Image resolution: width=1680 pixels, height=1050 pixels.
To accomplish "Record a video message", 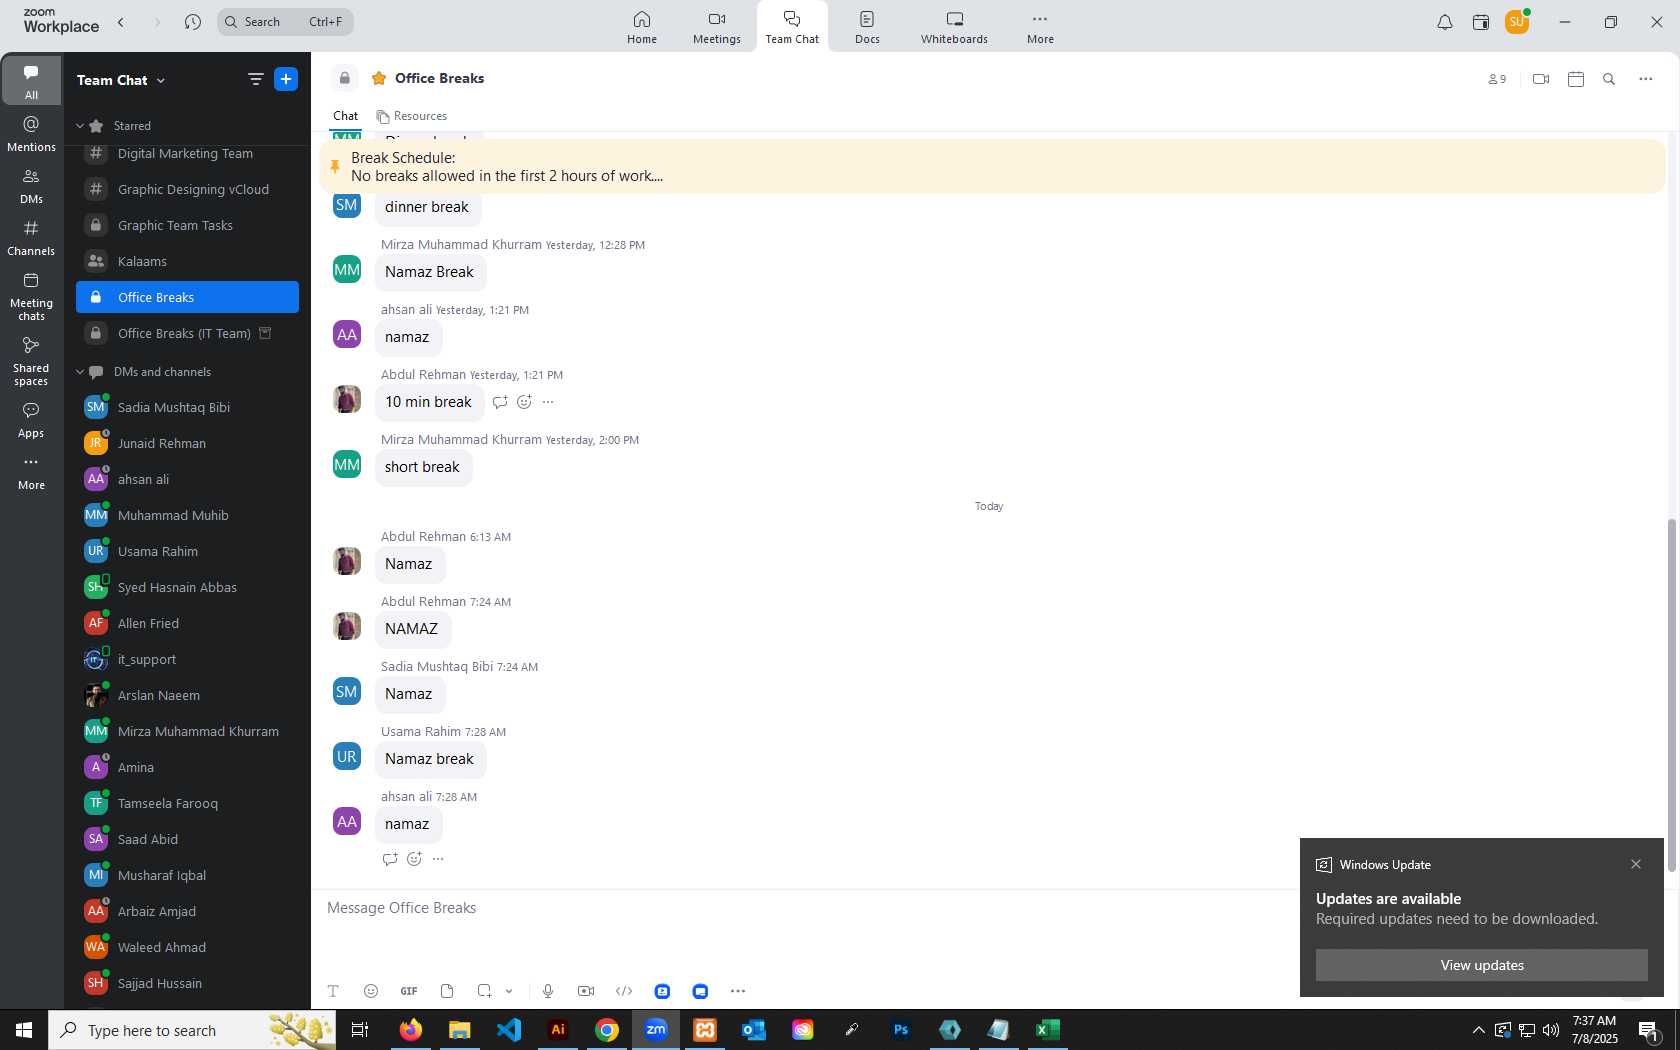I will click(x=586, y=991).
